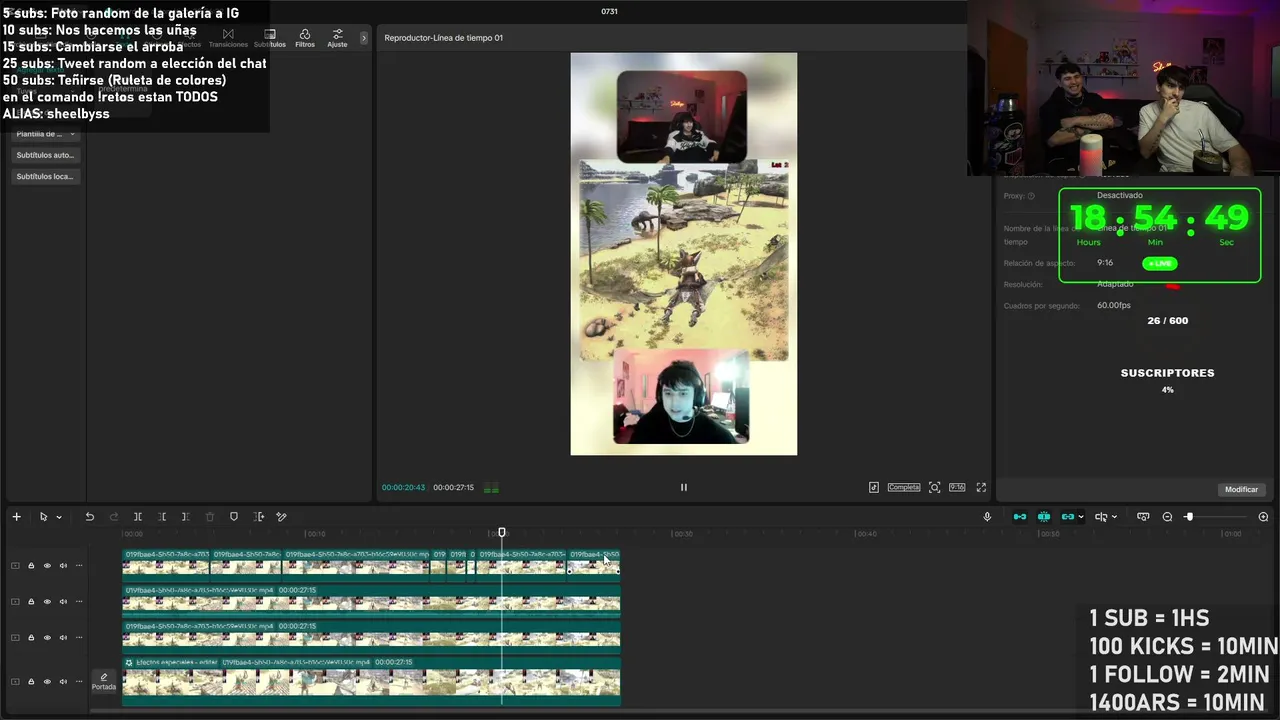The width and height of the screenshot is (1280, 720).
Task: Click the 00:00:20:43 current timecode
Action: coord(403,488)
